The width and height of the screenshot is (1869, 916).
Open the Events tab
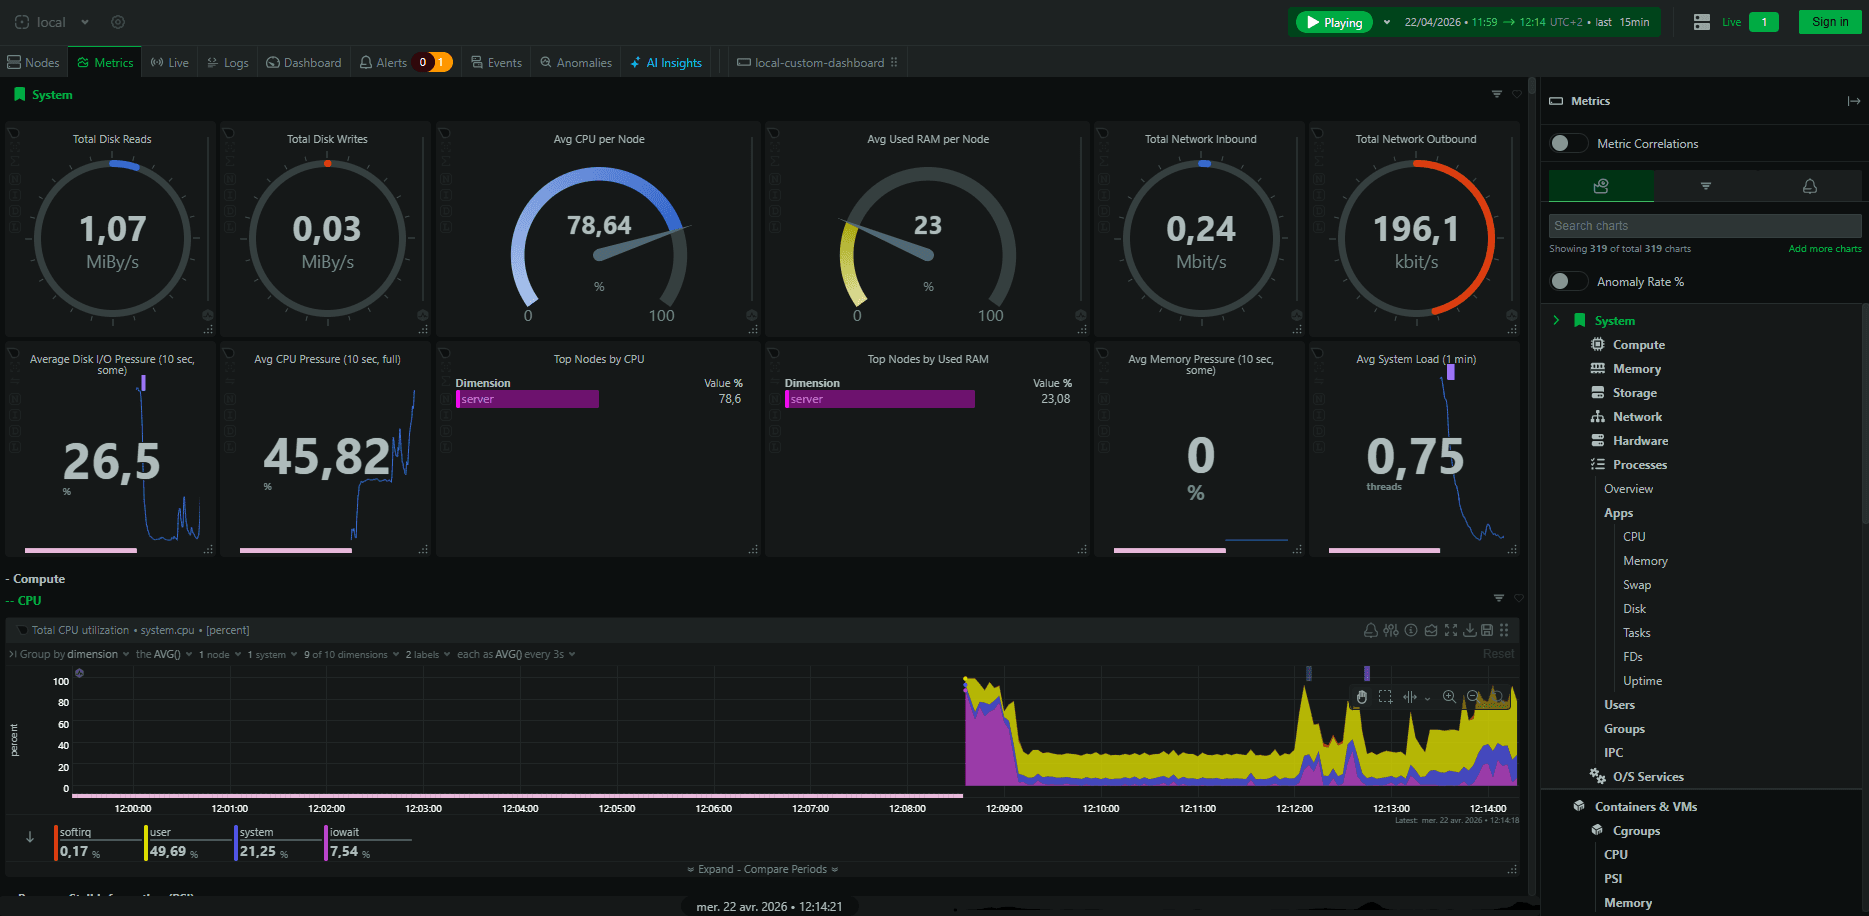(497, 62)
